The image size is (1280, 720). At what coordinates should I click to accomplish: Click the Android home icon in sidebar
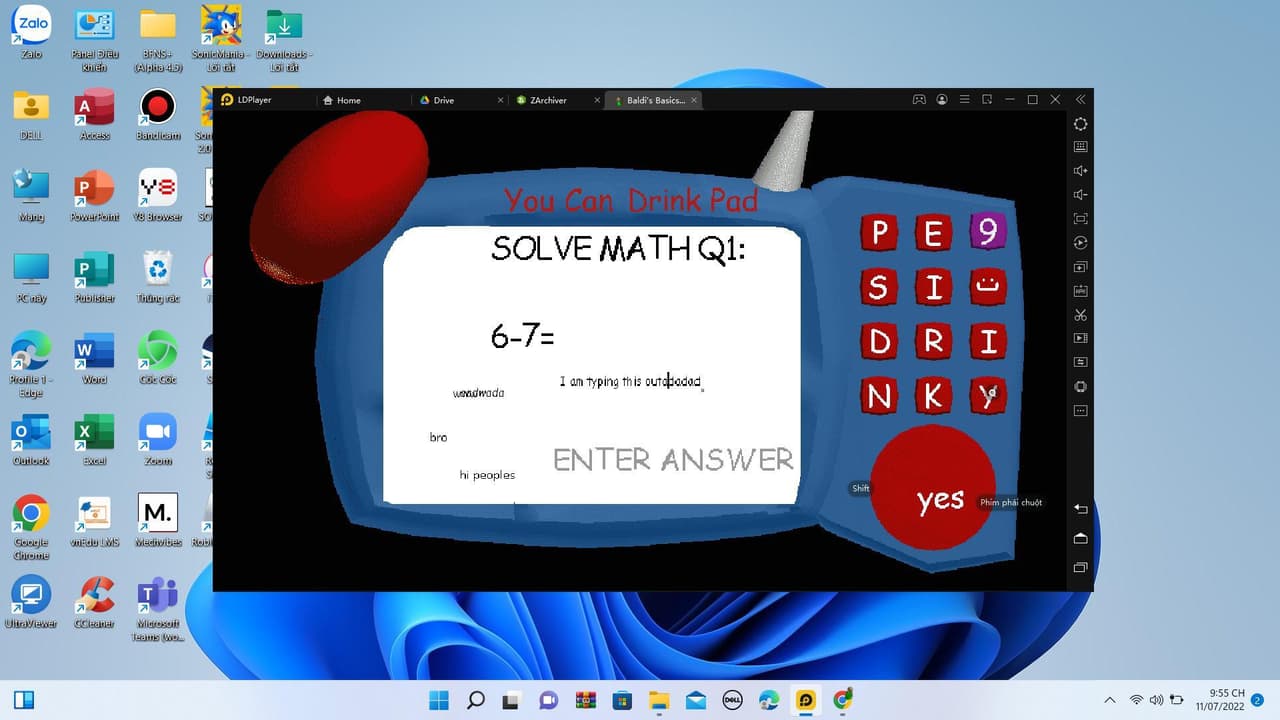point(1080,539)
